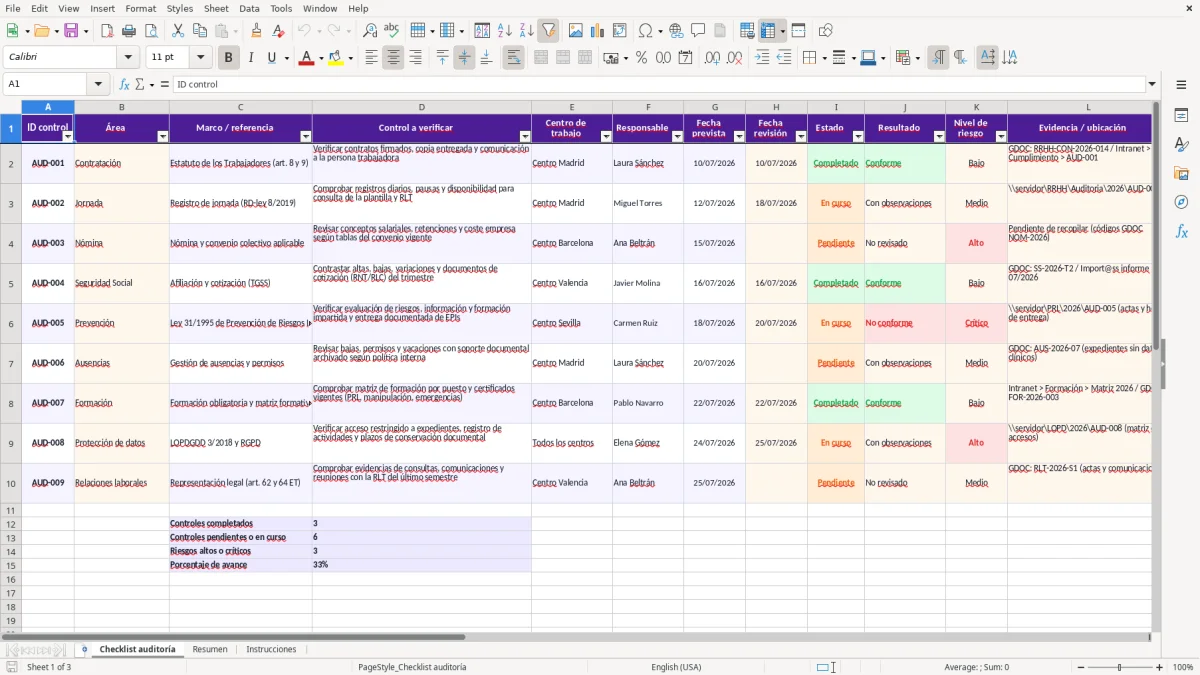Click column D header
The width and height of the screenshot is (1200, 675).
point(421,107)
